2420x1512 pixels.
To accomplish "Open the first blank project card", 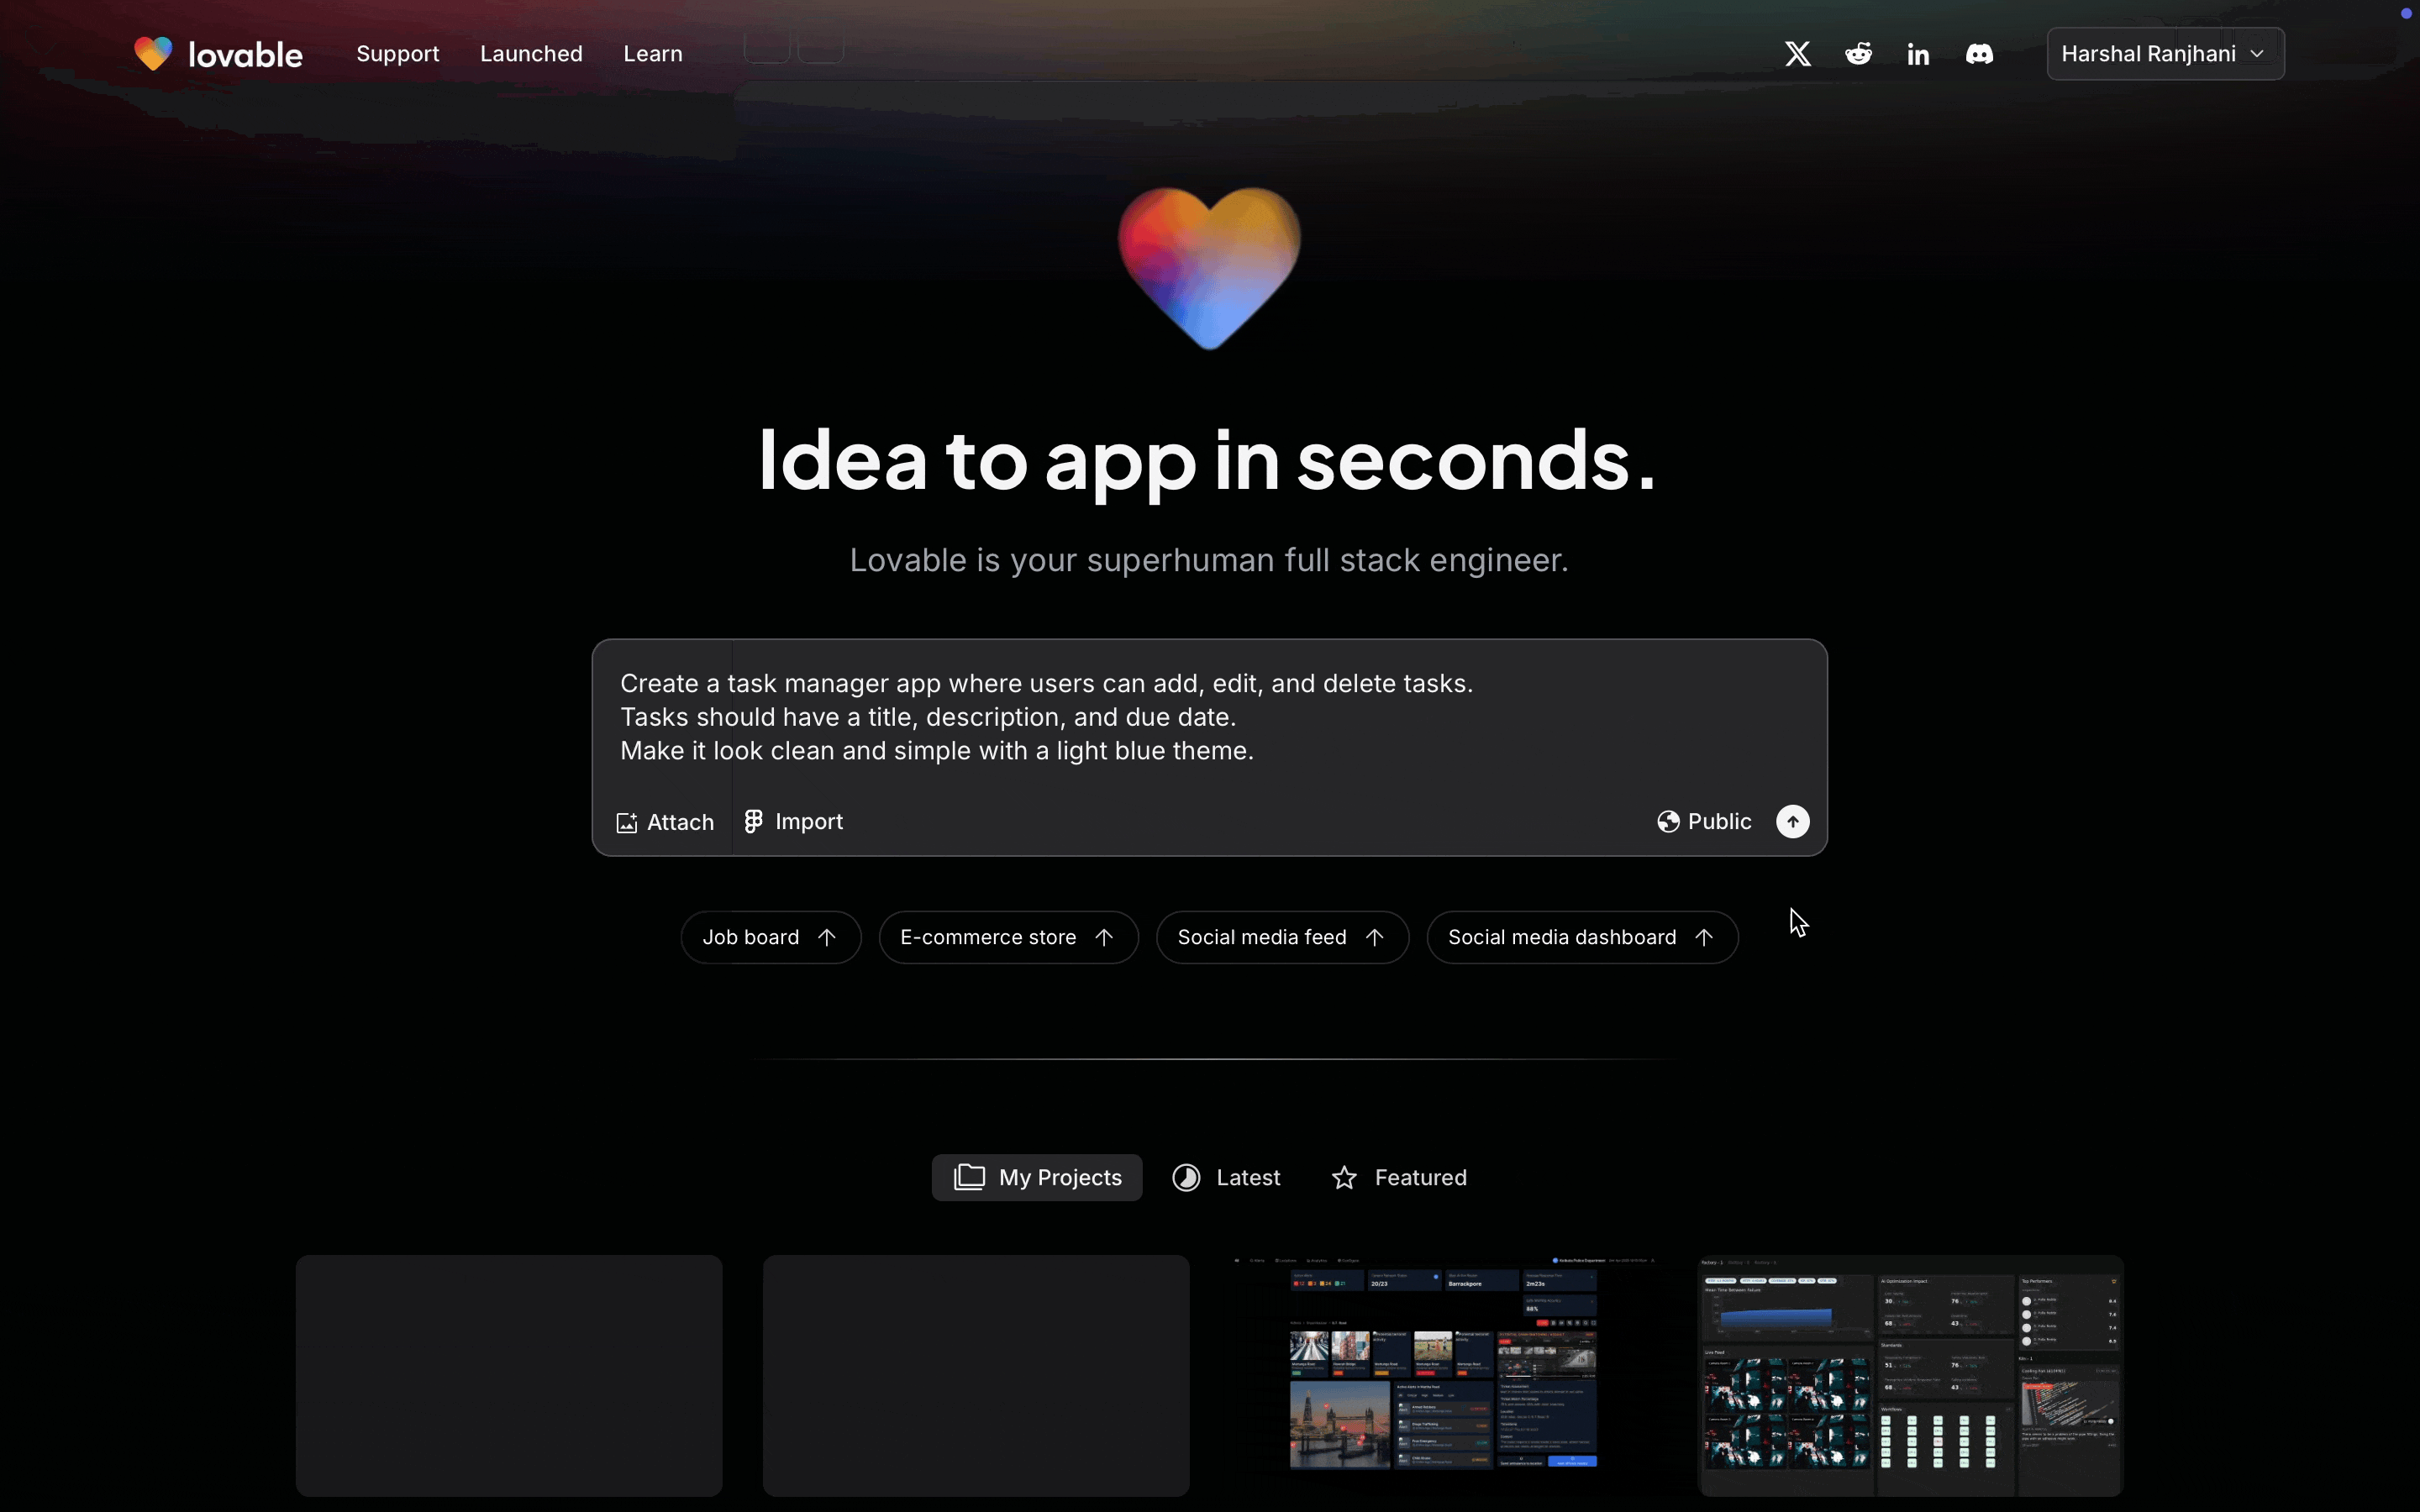I will pos(509,1375).
